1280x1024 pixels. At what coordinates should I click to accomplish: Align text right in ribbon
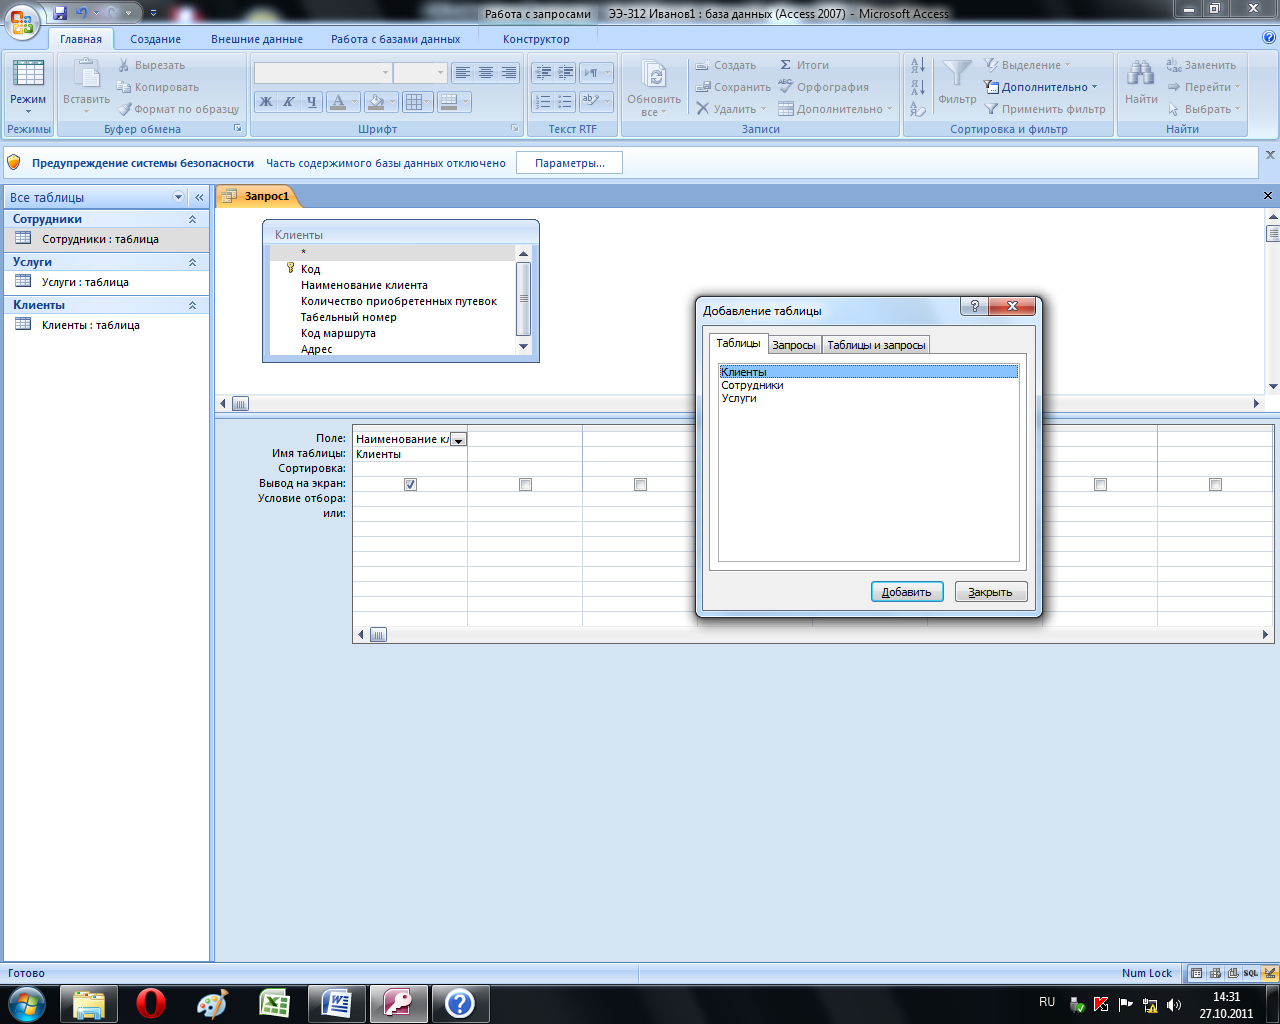coord(509,73)
